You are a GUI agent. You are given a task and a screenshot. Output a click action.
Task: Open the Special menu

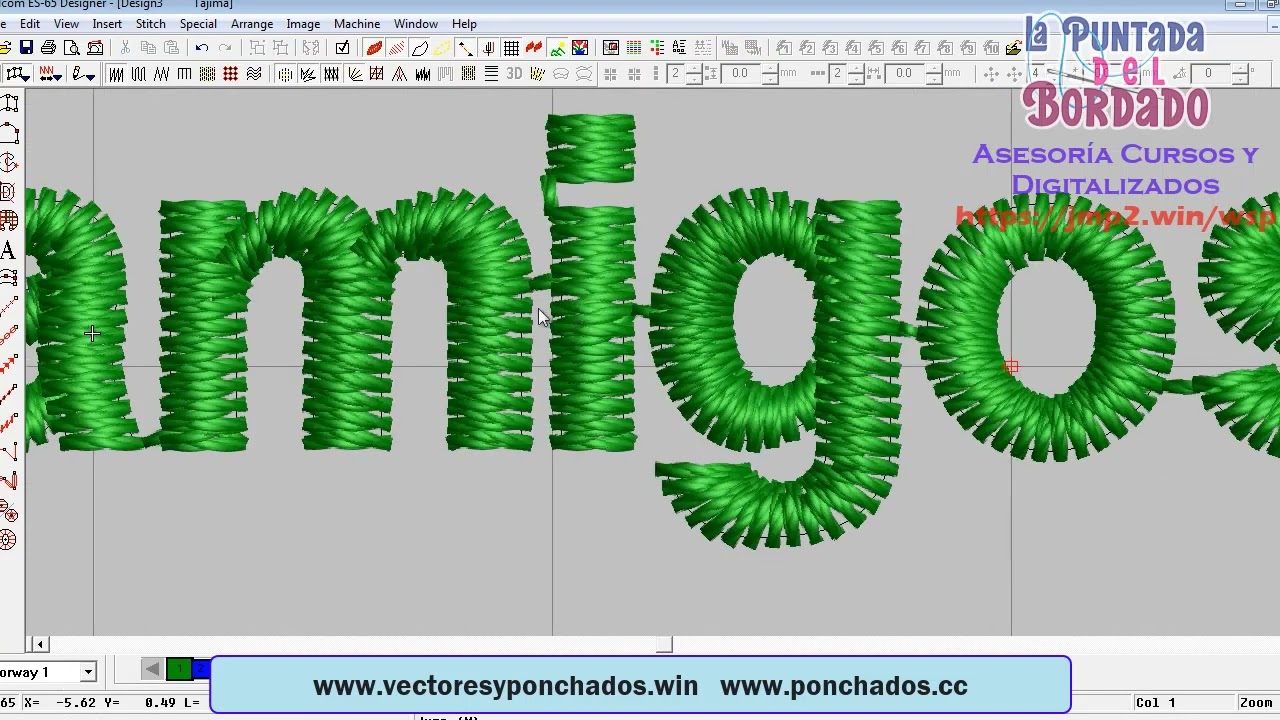[198, 23]
